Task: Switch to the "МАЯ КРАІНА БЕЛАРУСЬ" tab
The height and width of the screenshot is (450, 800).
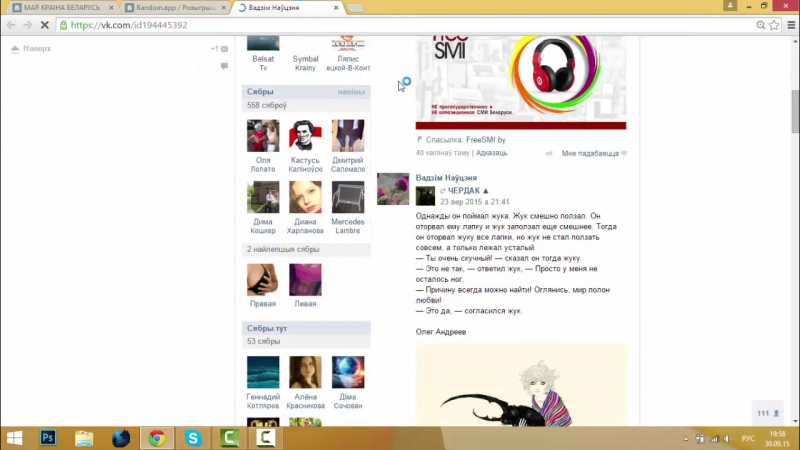Action: click(62, 7)
